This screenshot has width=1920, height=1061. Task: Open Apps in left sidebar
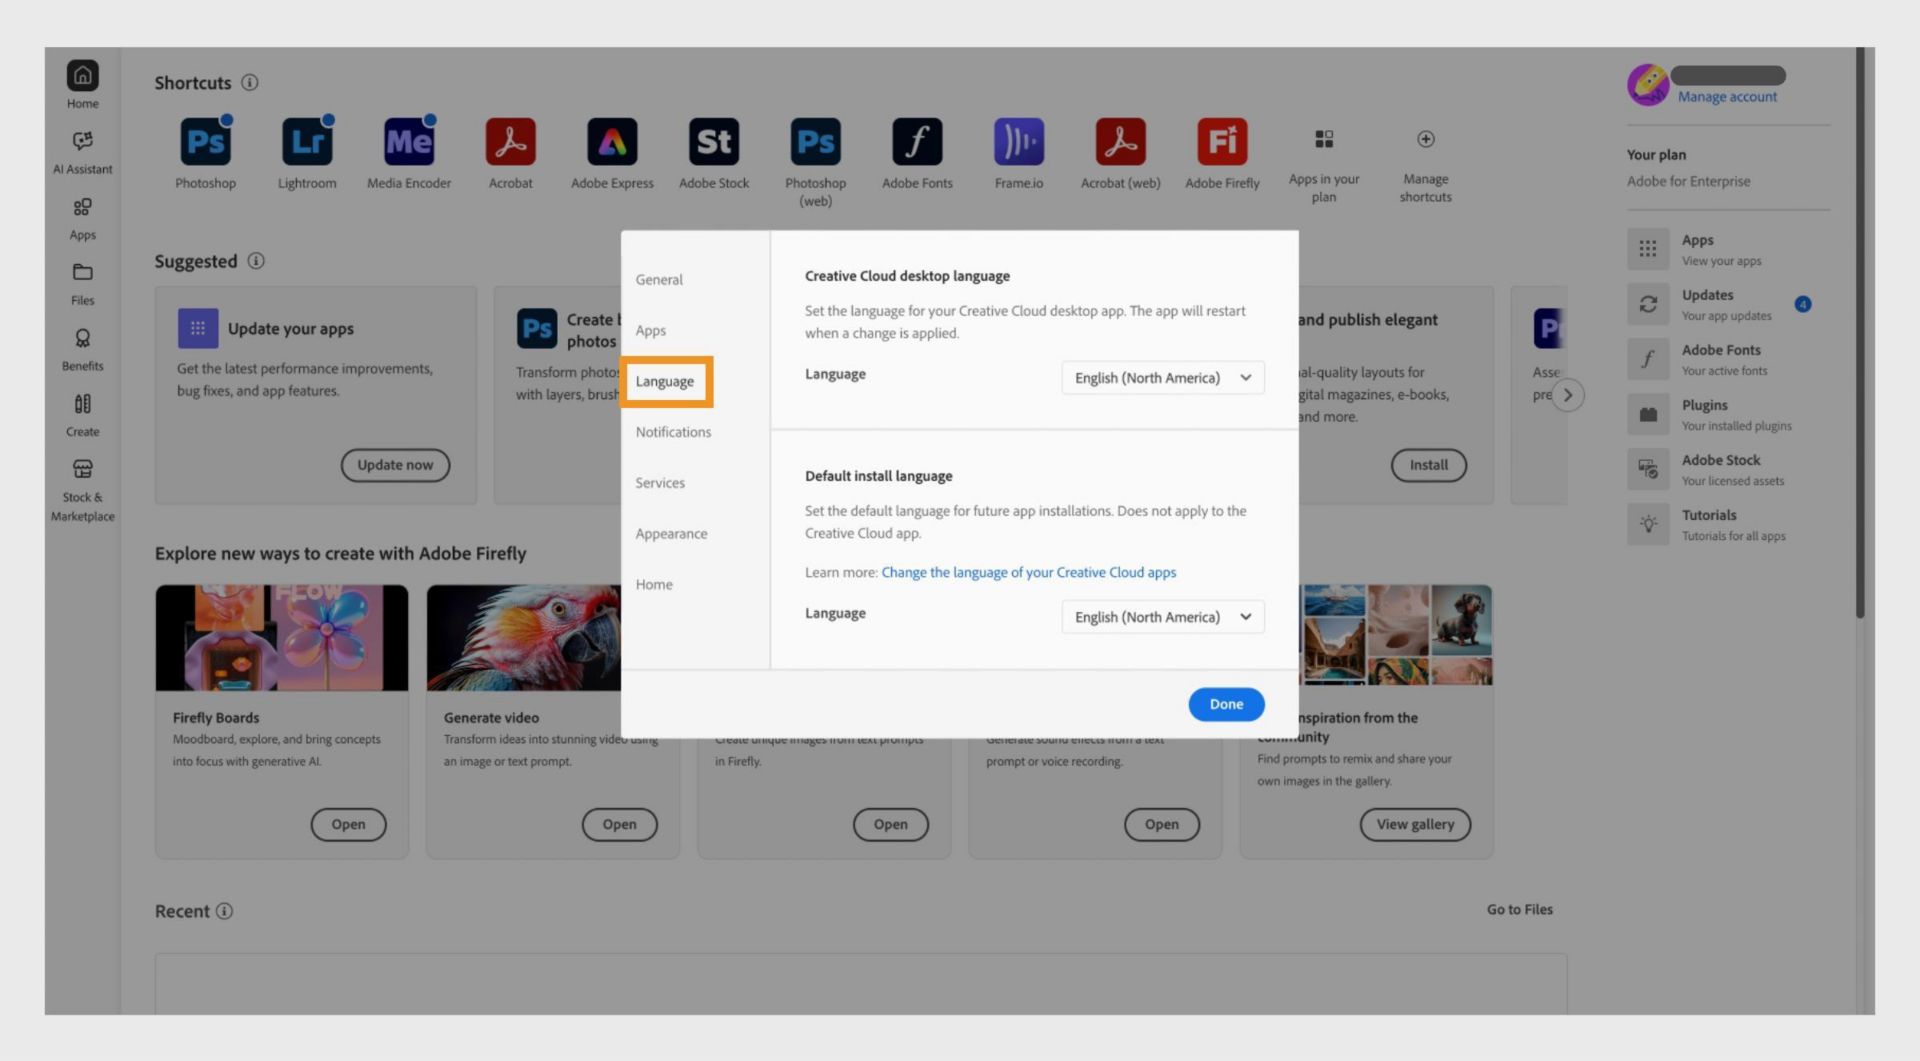pyautogui.click(x=82, y=218)
